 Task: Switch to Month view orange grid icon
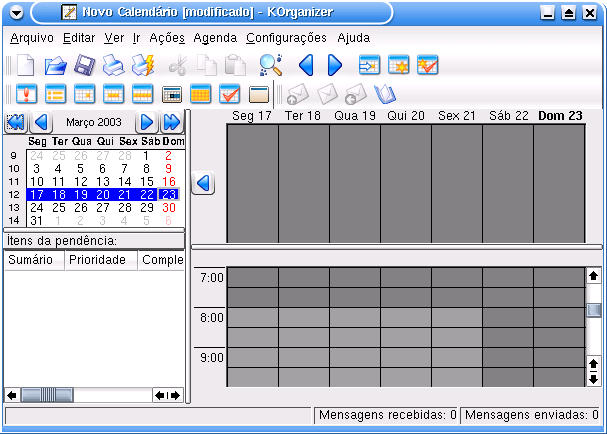point(201,94)
